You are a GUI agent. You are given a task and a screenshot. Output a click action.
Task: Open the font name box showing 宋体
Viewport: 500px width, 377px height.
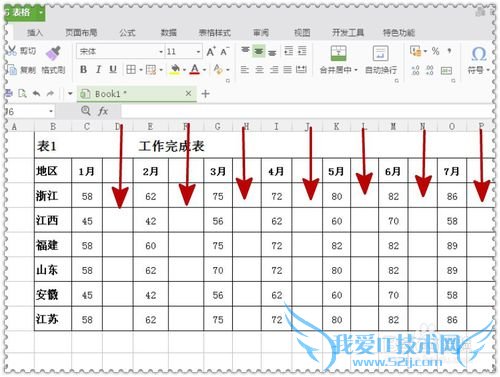coord(120,52)
